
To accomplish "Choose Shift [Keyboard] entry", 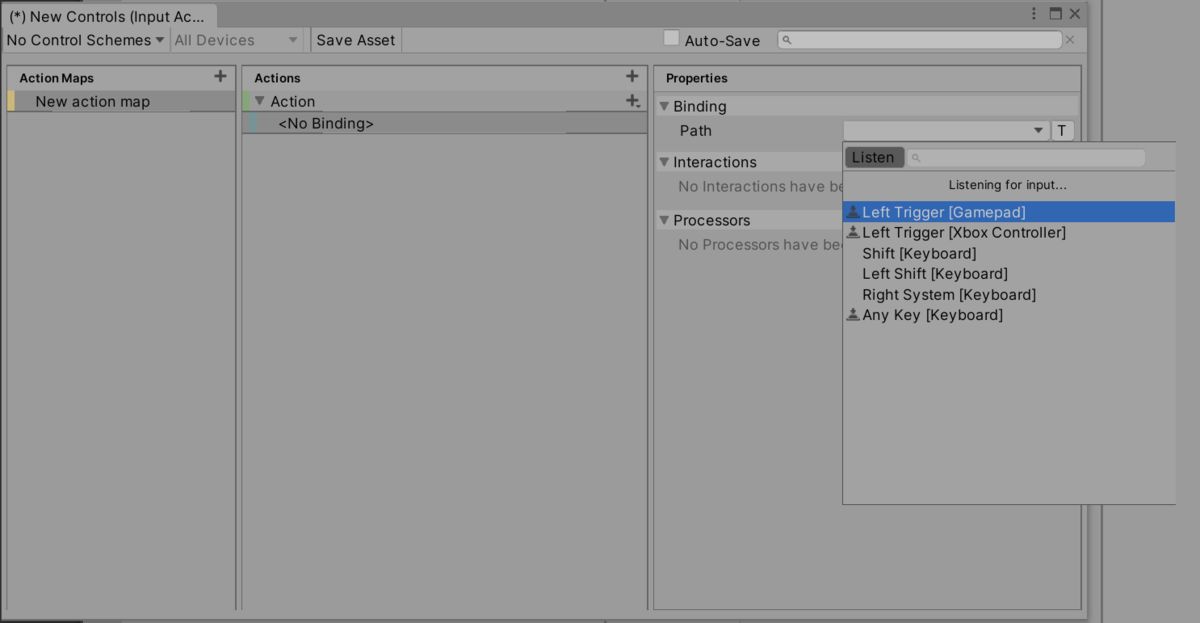I will pos(1009,253).
